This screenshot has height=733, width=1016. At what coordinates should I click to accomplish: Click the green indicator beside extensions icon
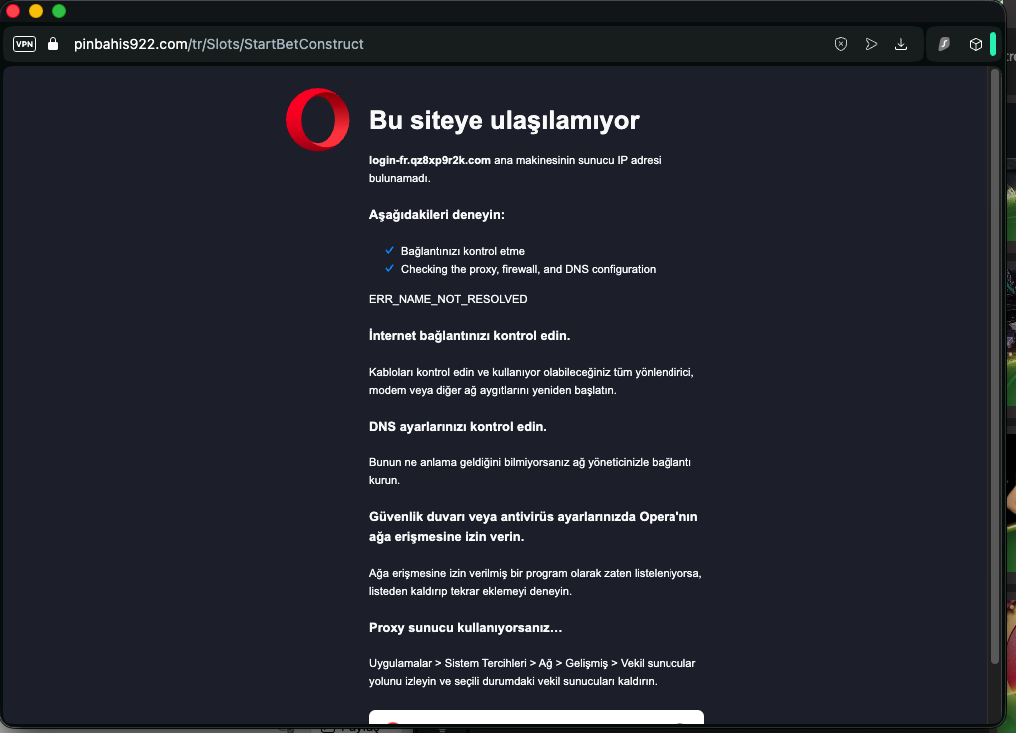[x=993, y=44]
